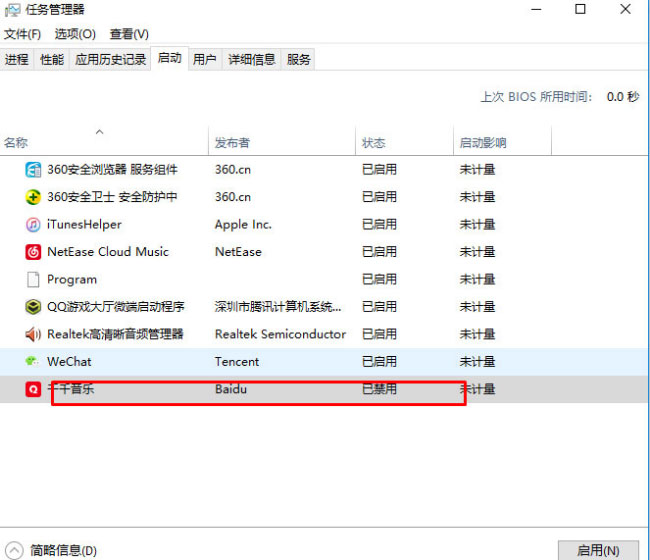Click the 未计量 impact of Program row
Viewport: 650px width, 560px height.
[x=478, y=279]
